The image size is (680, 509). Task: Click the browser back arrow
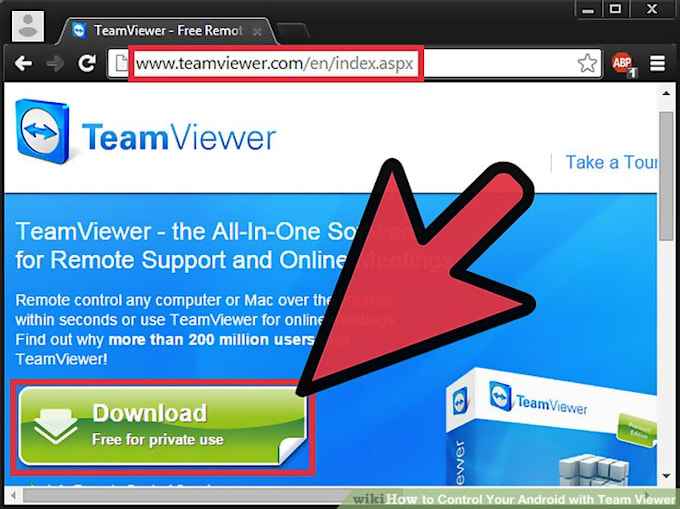[23, 64]
